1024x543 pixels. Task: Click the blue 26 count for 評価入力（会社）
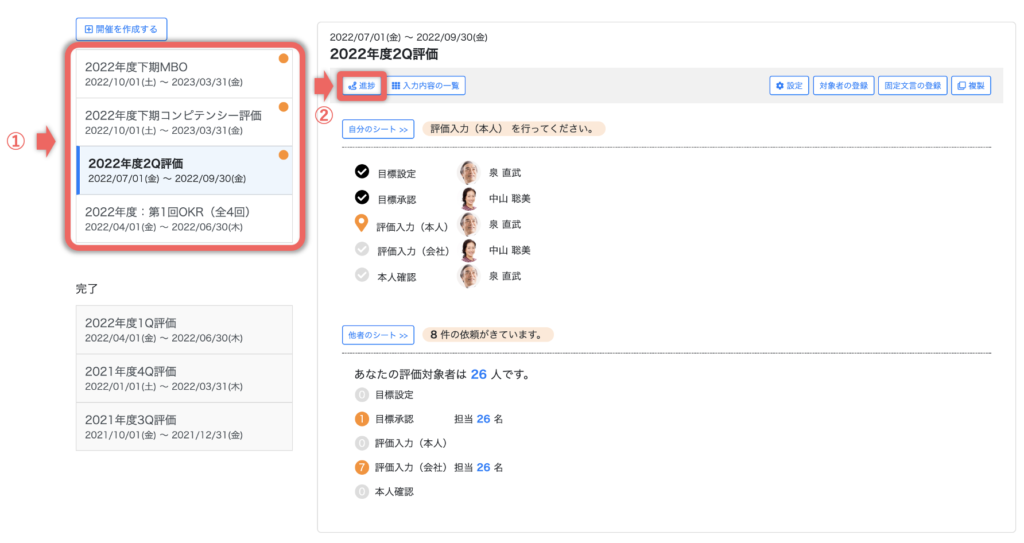[x=483, y=467]
